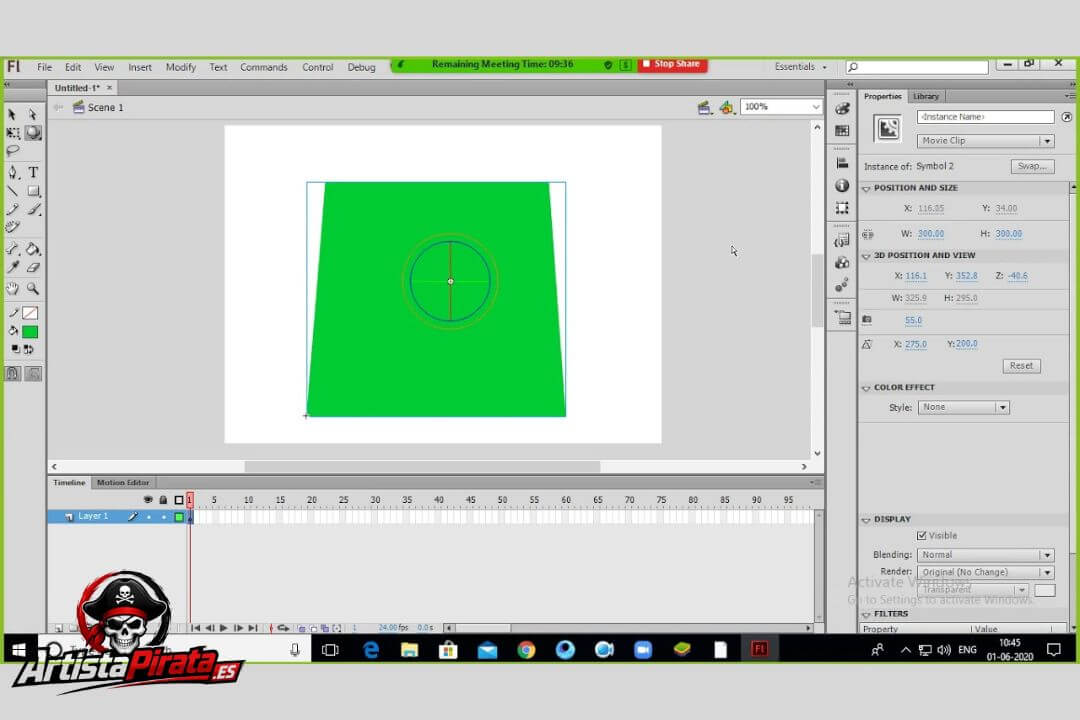This screenshot has height=720, width=1080.
Task: Toggle show/hide all layers eye icon
Action: click(147, 500)
